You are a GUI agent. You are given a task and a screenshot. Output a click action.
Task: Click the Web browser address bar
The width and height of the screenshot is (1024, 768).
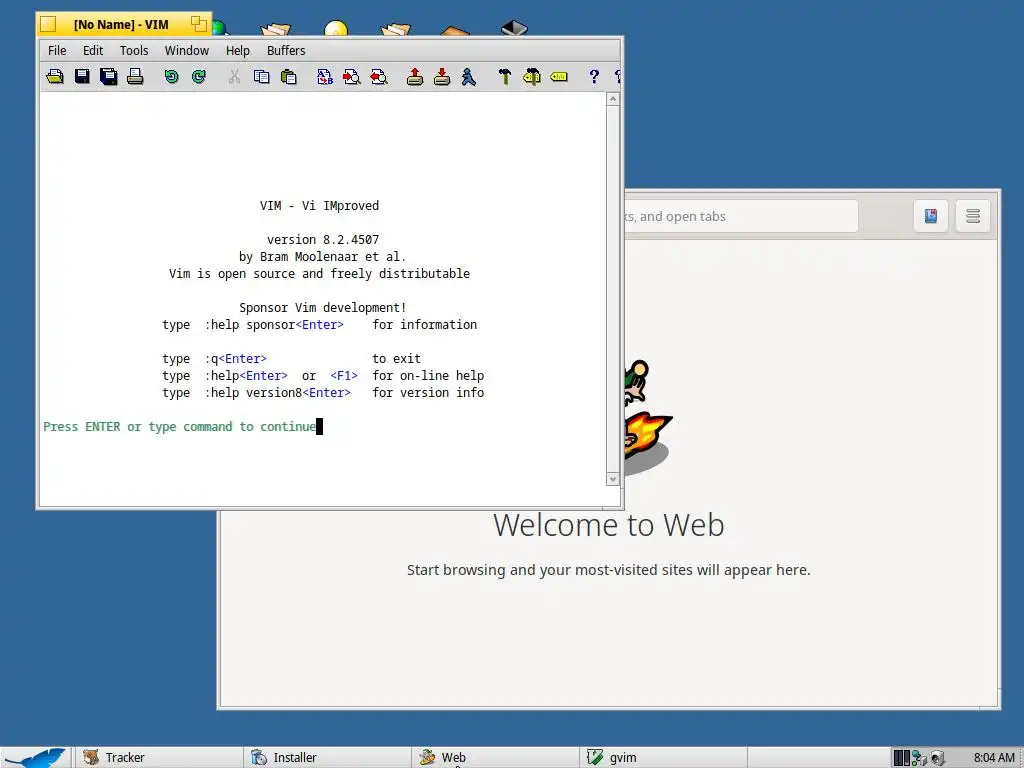coord(741,216)
